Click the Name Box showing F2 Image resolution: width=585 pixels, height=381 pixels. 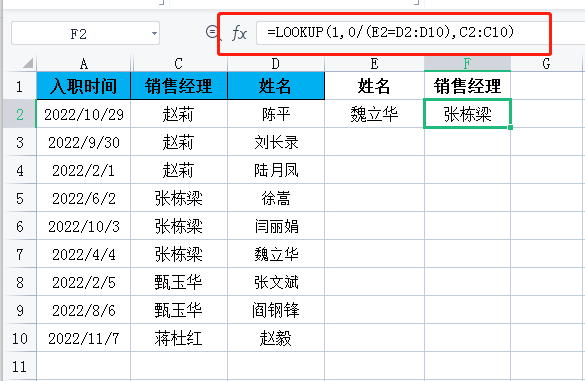click(x=85, y=34)
